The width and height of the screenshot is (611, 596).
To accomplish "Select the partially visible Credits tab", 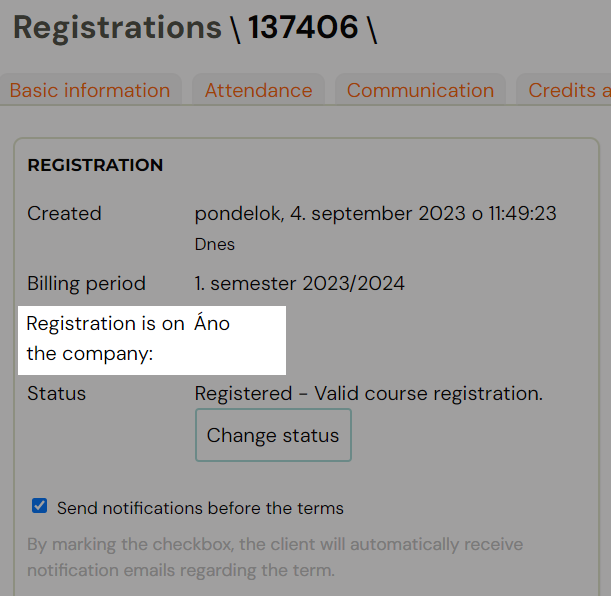I will [564, 90].
